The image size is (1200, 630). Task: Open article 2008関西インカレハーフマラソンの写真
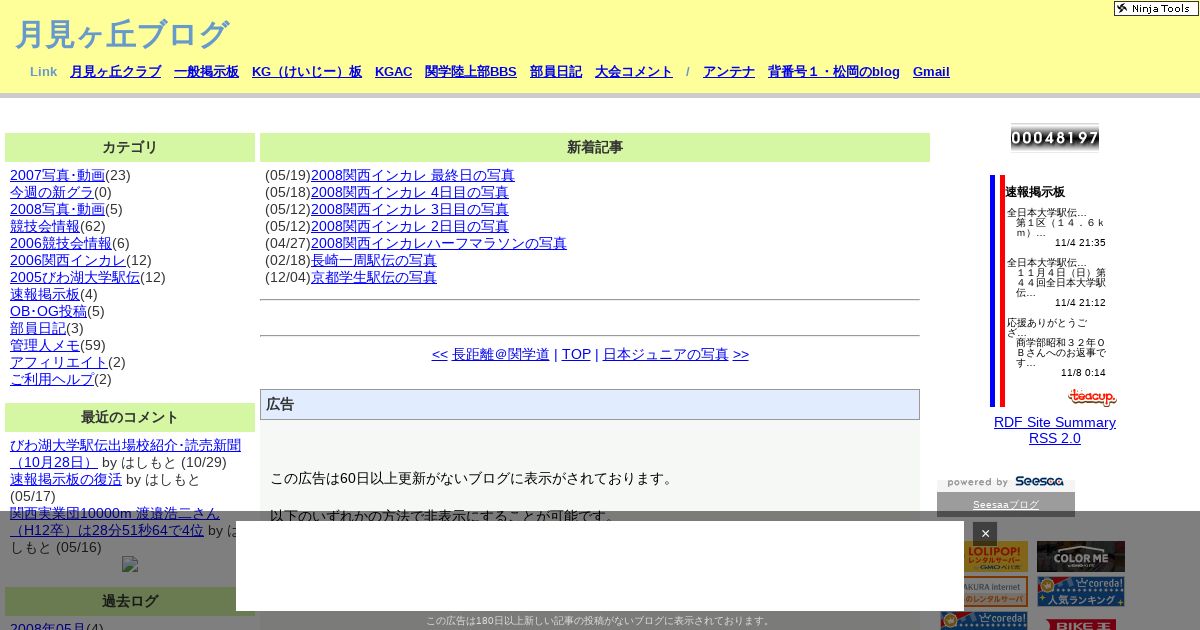pyautogui.click(x=439, y=243)
